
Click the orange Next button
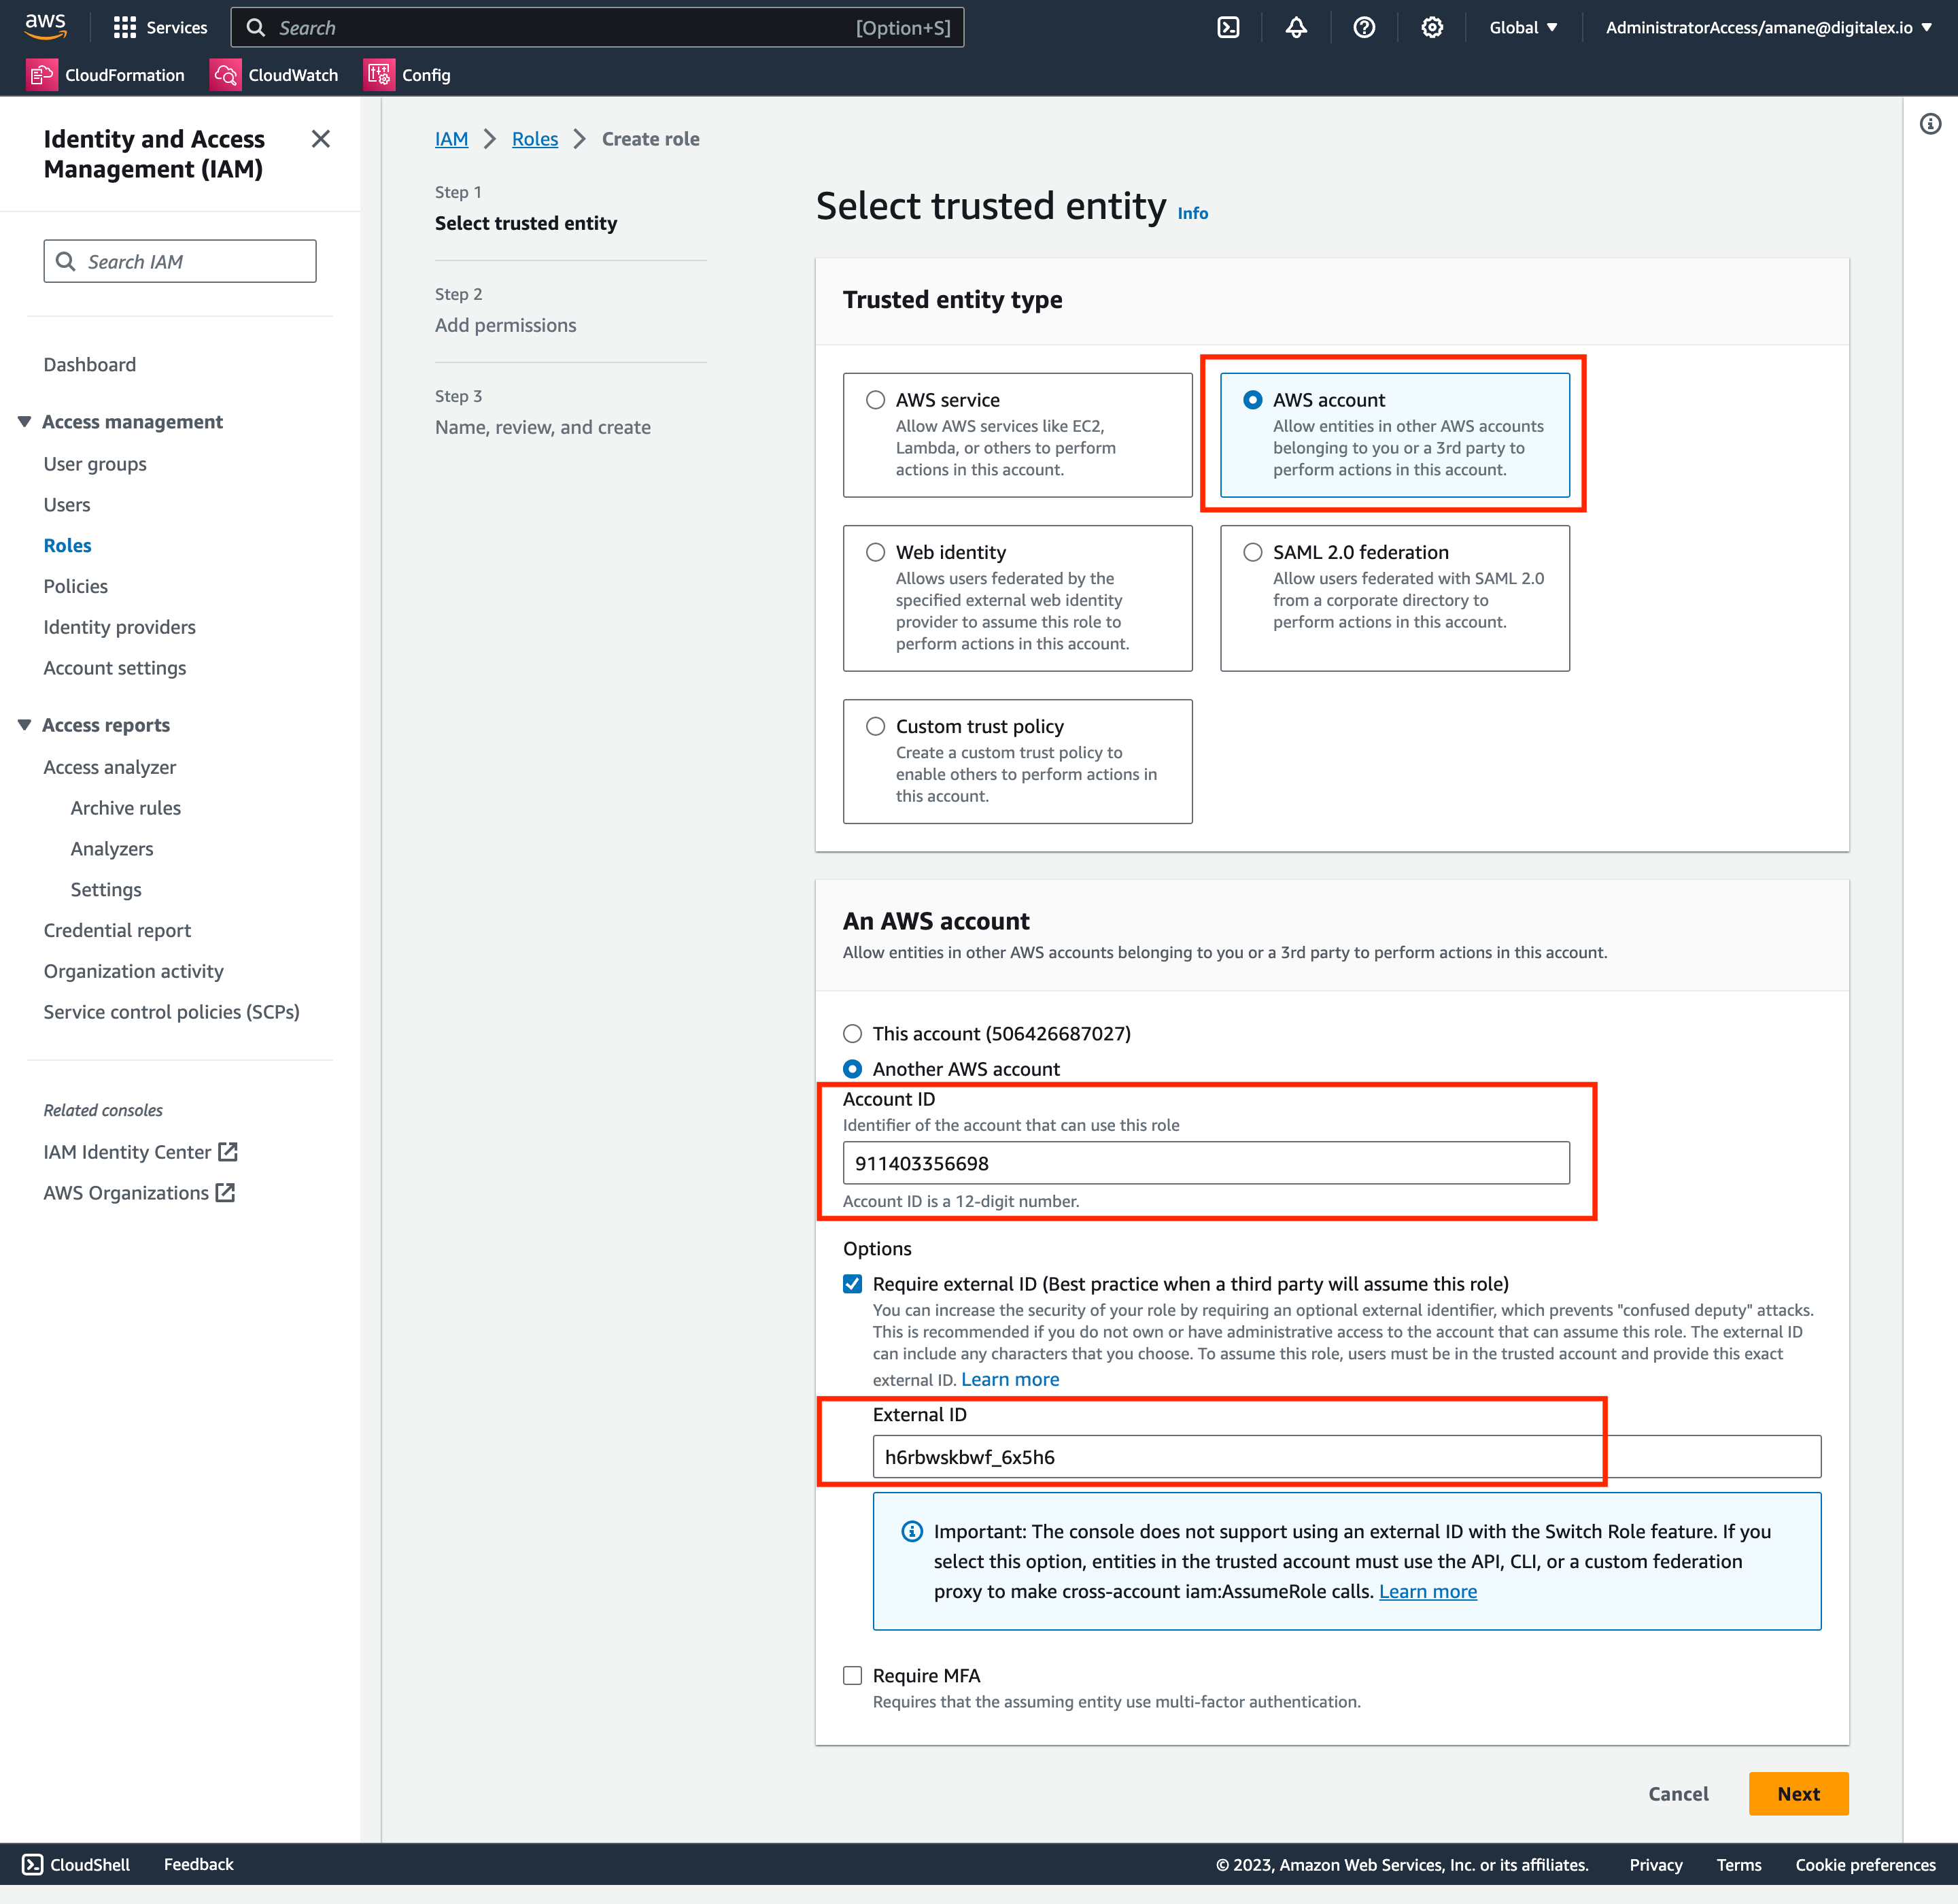(x=1797, y=1794)
